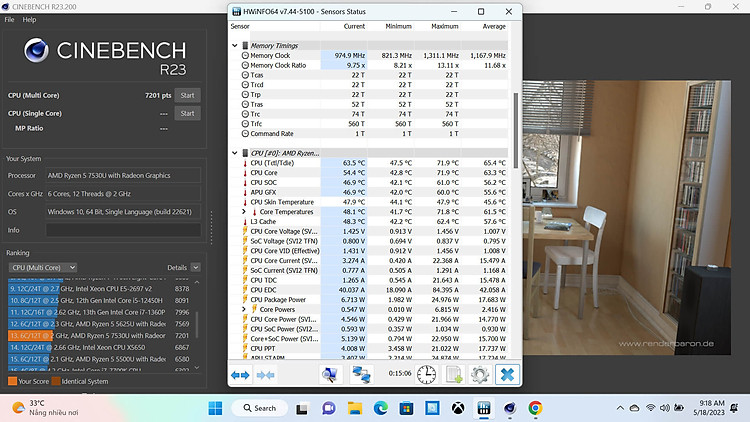Screen dimensions: 750x422
Task: Click the collapse sensor columns arrows icon in HWiNFO
Action: click(x=265, y=375)
